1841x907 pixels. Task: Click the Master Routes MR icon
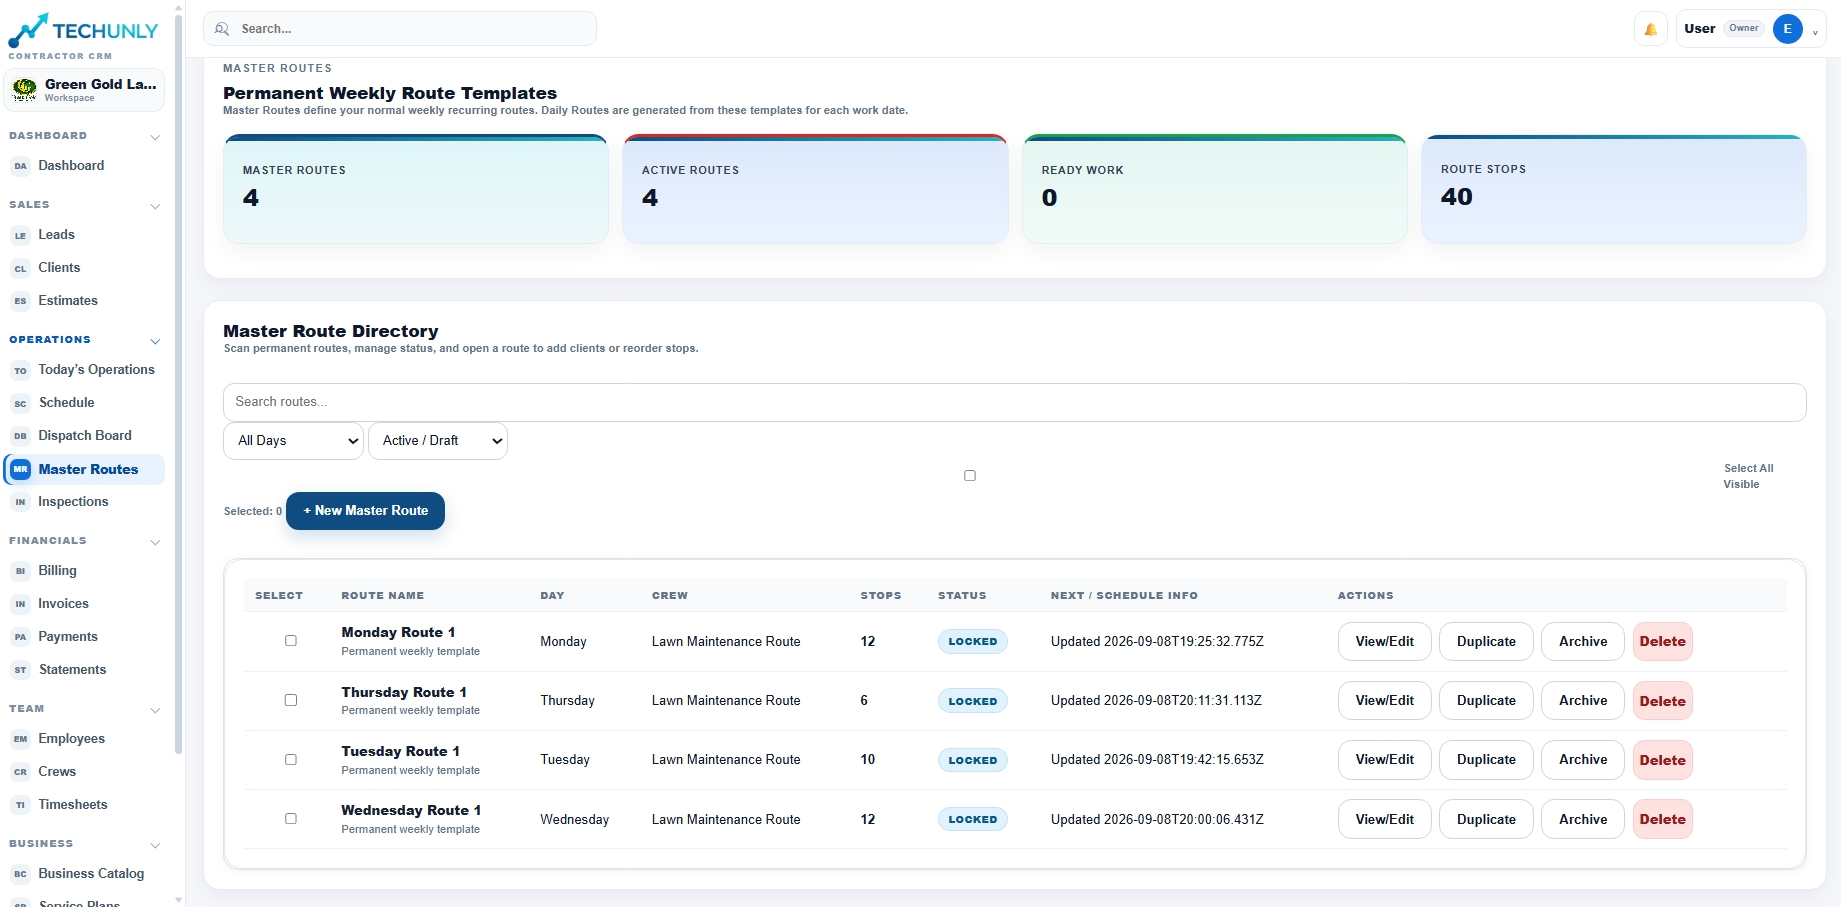pyautogui.click(x=20, y=469)
